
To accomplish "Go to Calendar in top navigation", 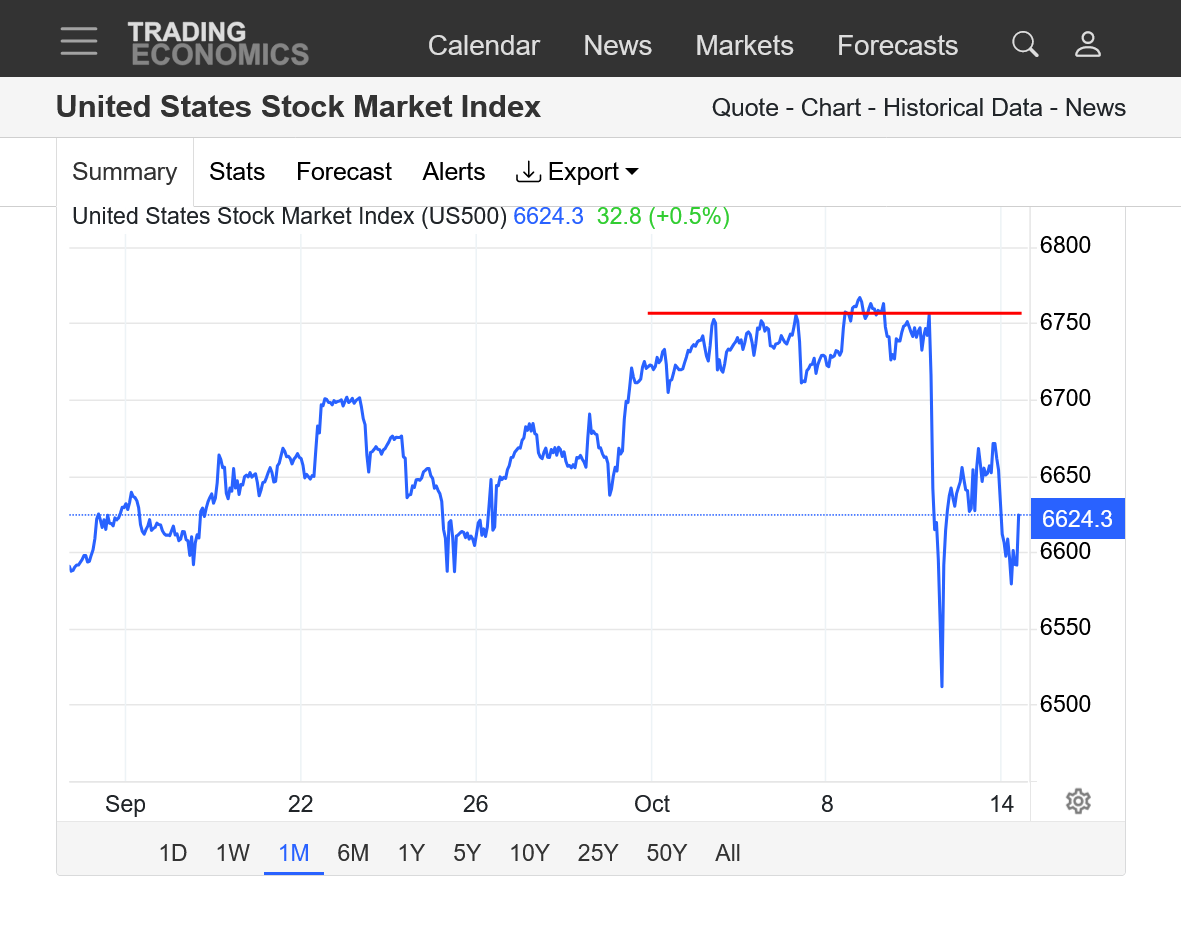I will [x=483, y=46].
